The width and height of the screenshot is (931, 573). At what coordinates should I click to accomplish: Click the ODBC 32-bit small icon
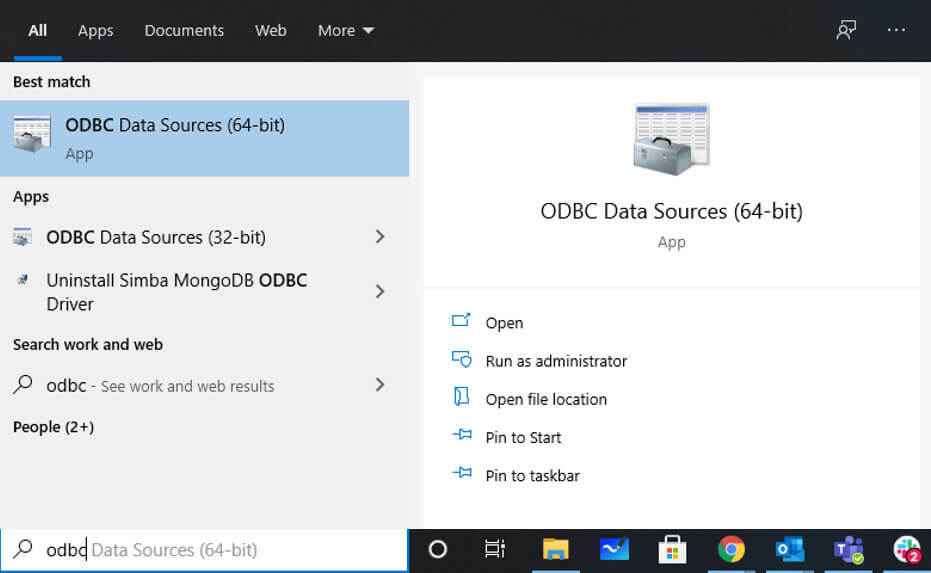click(23, 237)
